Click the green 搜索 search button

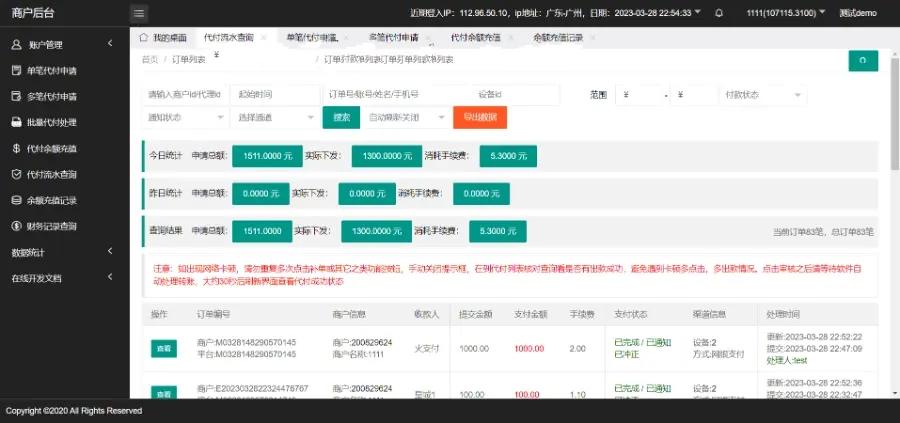click(341, 117)
